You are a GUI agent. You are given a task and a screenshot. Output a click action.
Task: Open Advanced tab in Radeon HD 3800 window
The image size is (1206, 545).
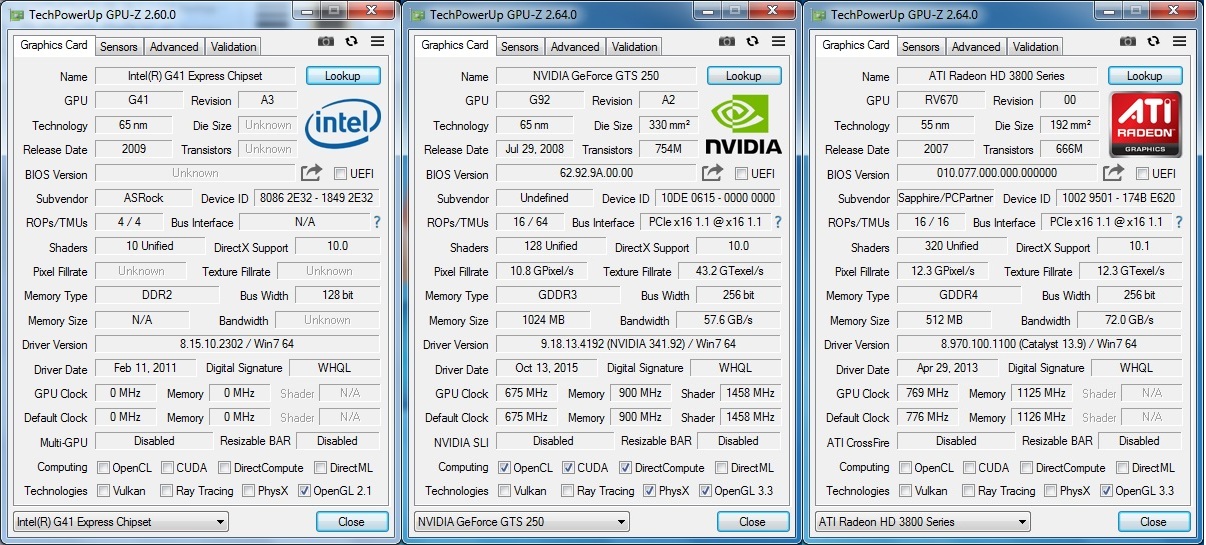coord(976,47)
